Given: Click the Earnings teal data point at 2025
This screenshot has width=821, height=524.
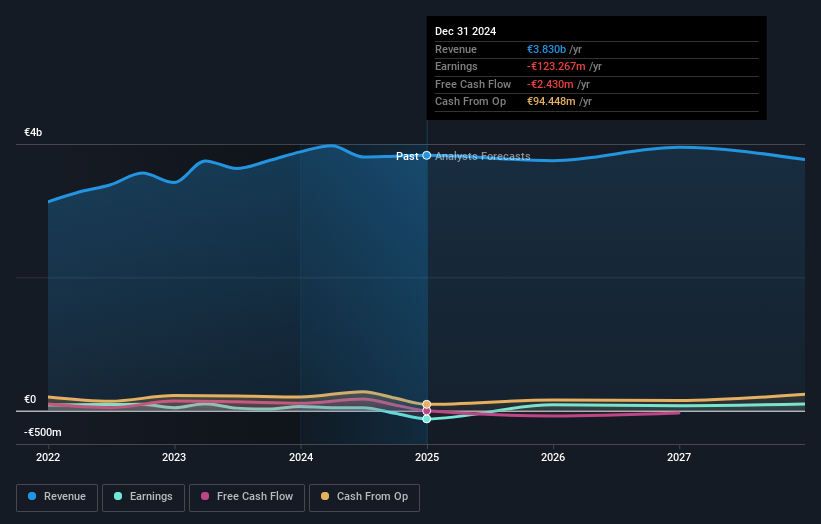Looking at the screenshot, I should tap(427, 419).
